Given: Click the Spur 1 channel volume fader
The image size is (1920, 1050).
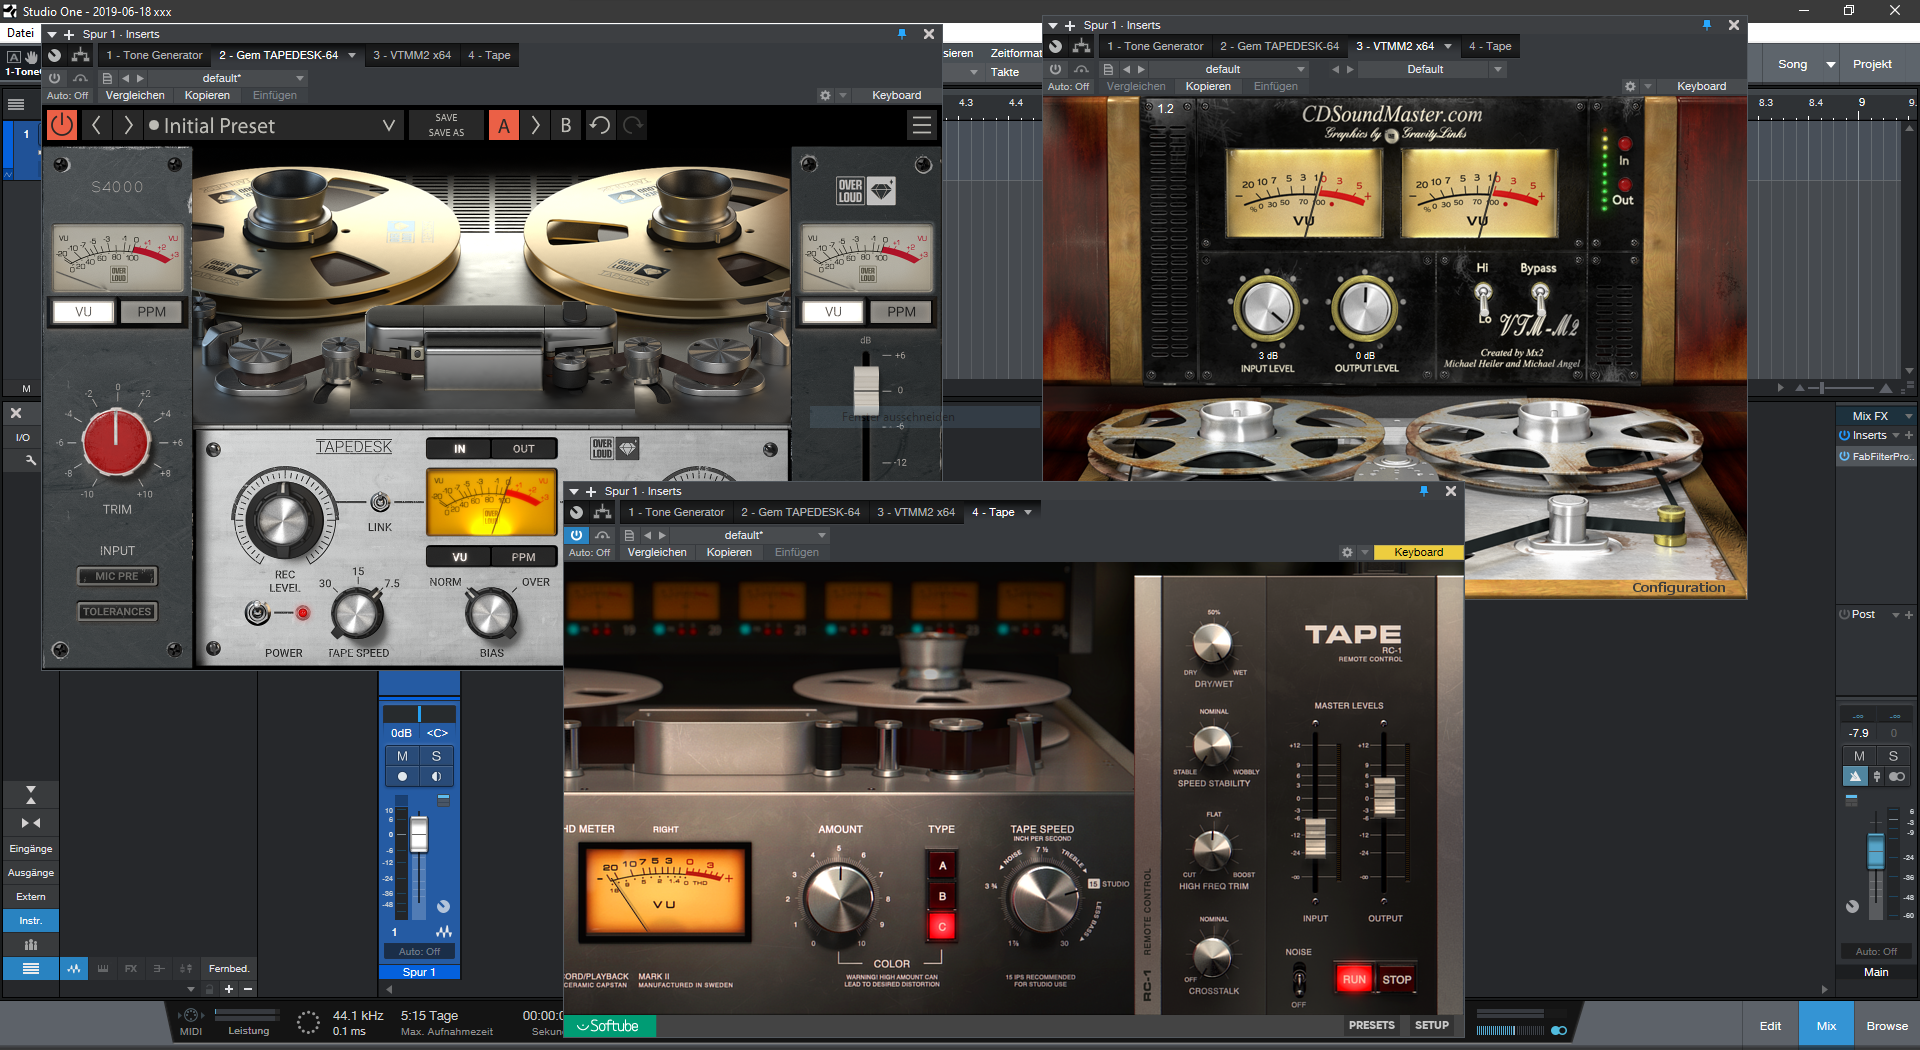Looking at the screenshot, I should coord(419,834).
